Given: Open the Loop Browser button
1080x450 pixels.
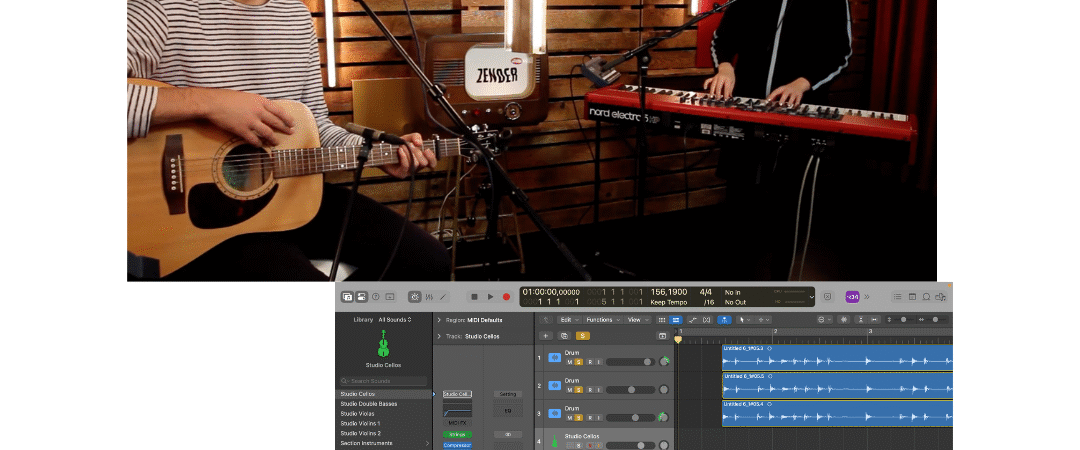Looking at the screenshot, I should (926, 297).
